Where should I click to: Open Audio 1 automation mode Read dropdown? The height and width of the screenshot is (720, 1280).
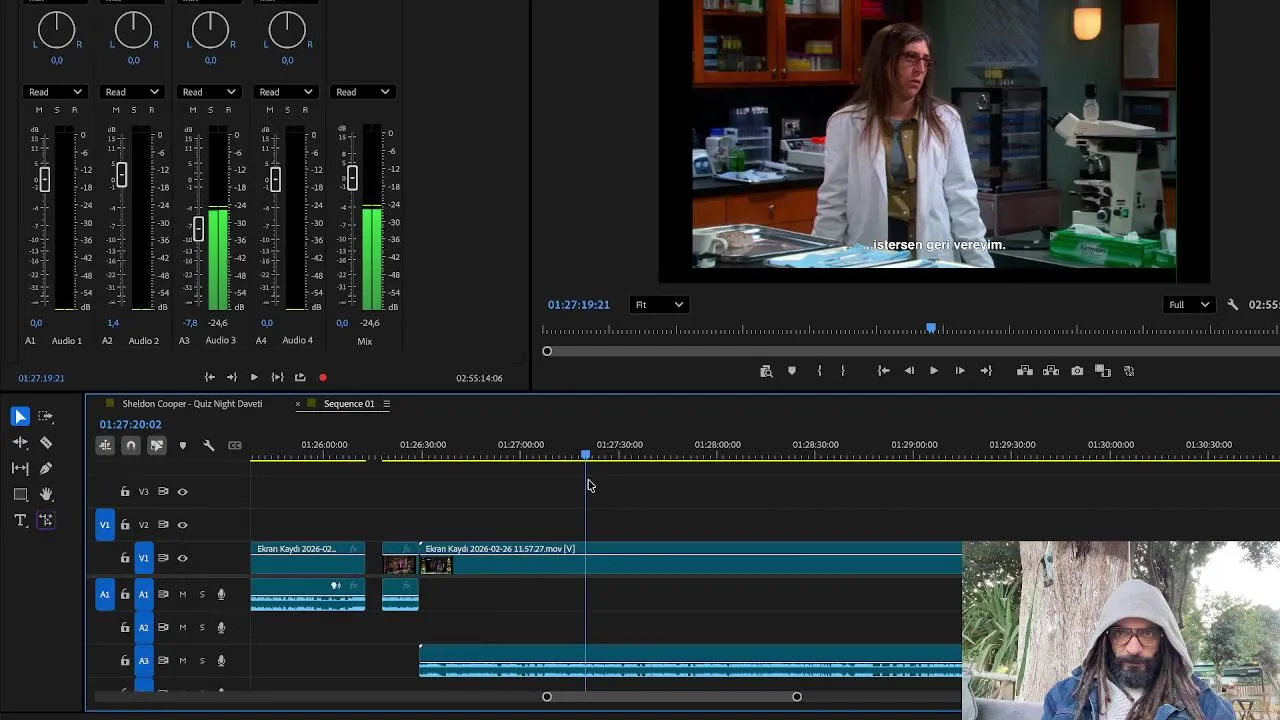pyautogui.click(x=55, y=92)
